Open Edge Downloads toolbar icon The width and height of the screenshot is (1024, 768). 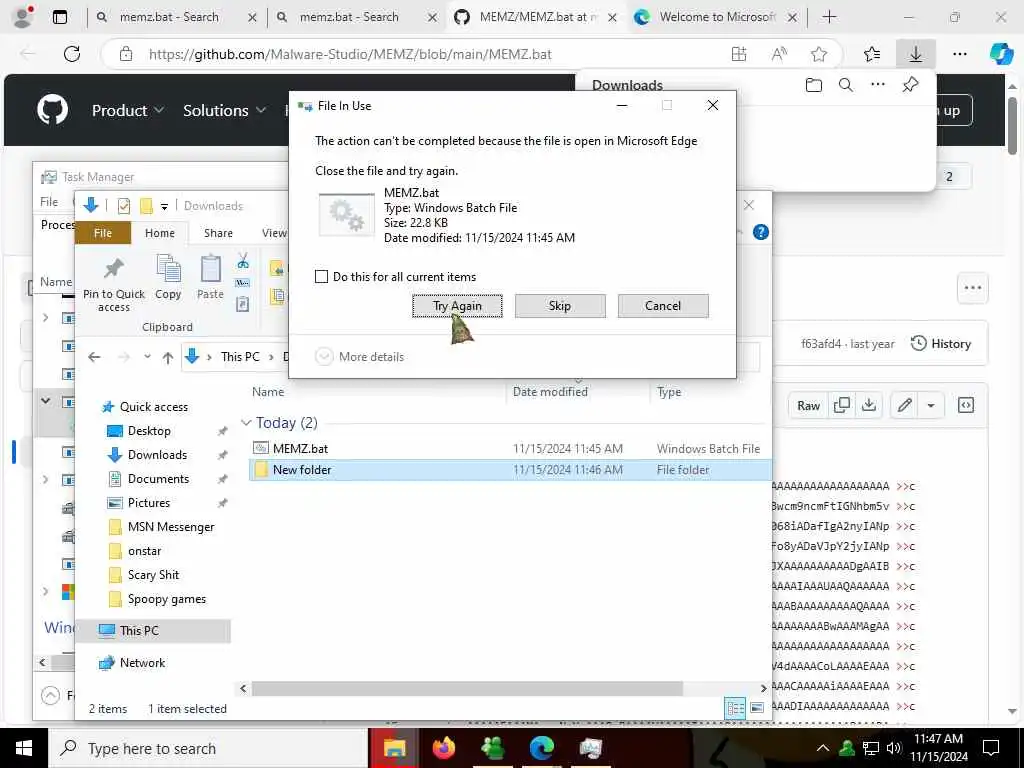(x=916, y=54)
